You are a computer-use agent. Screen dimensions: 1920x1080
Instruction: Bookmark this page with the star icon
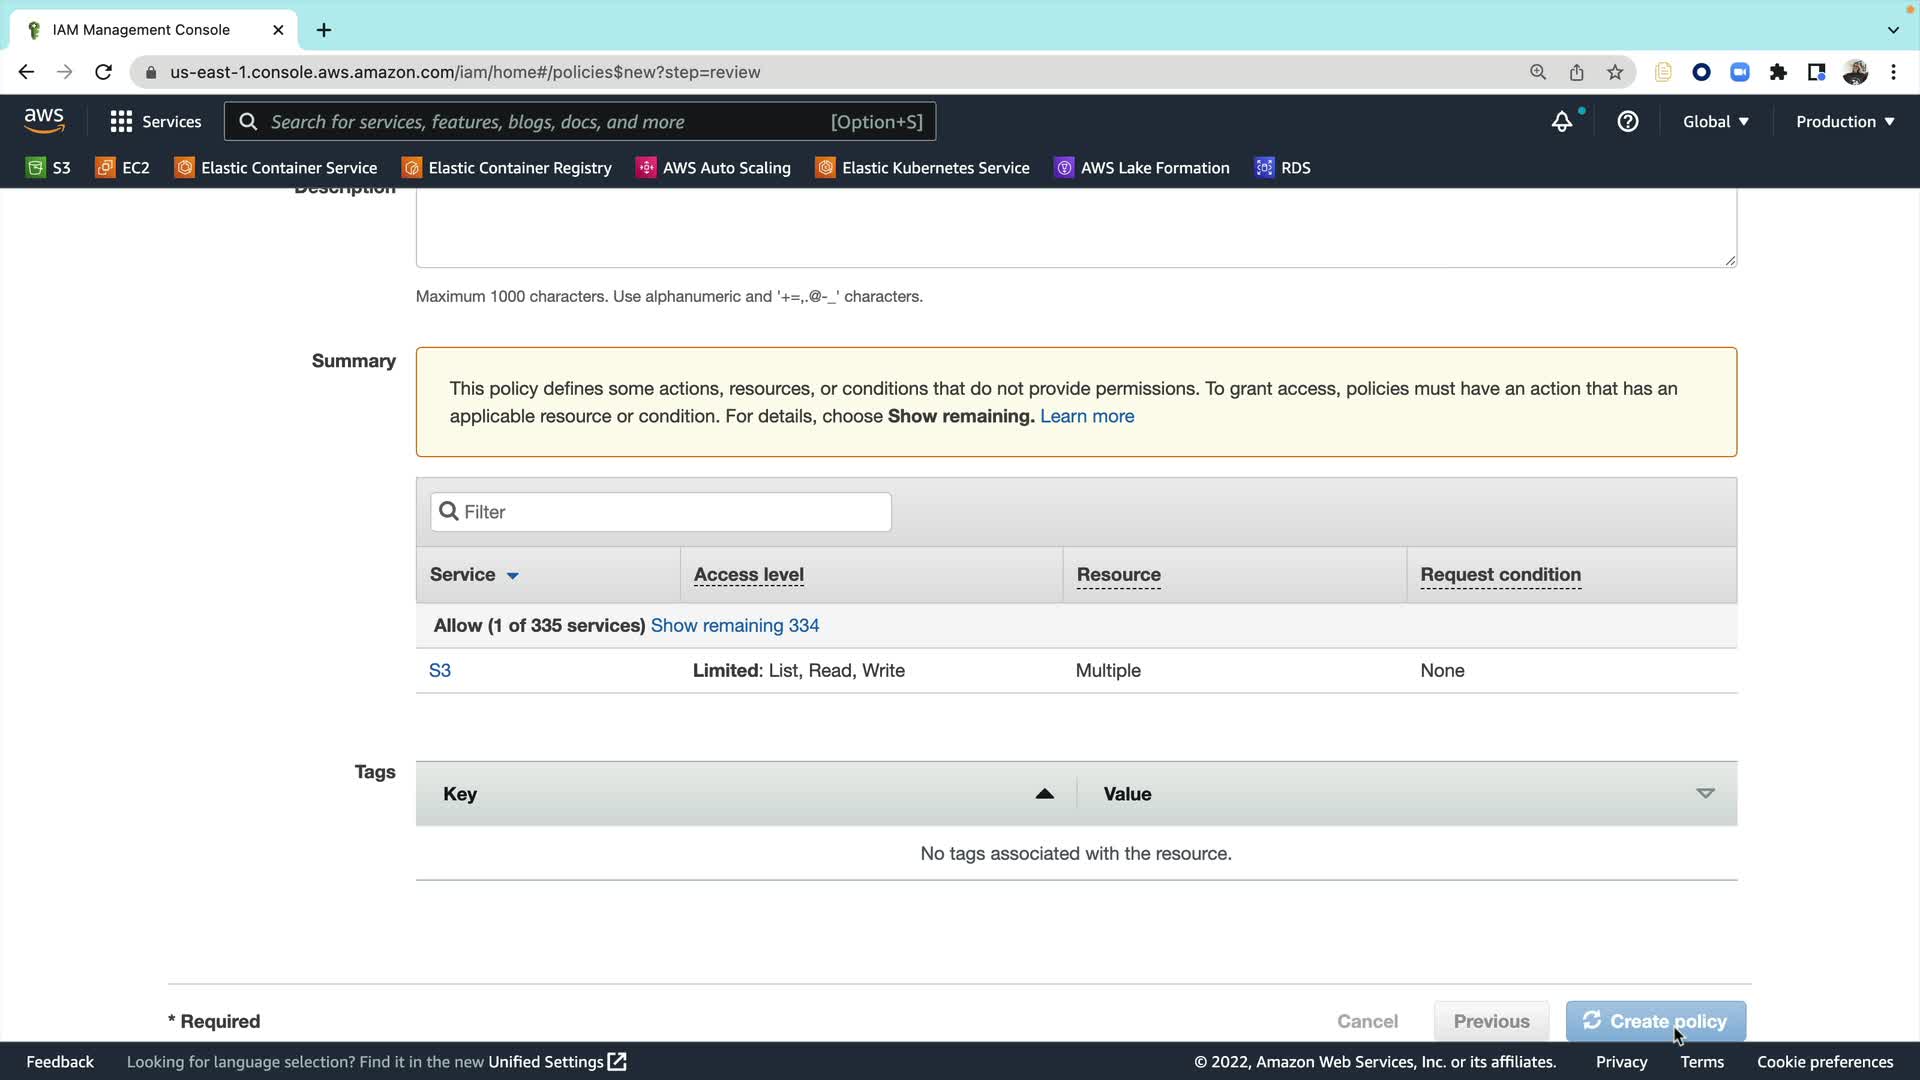pos(1615,72)
